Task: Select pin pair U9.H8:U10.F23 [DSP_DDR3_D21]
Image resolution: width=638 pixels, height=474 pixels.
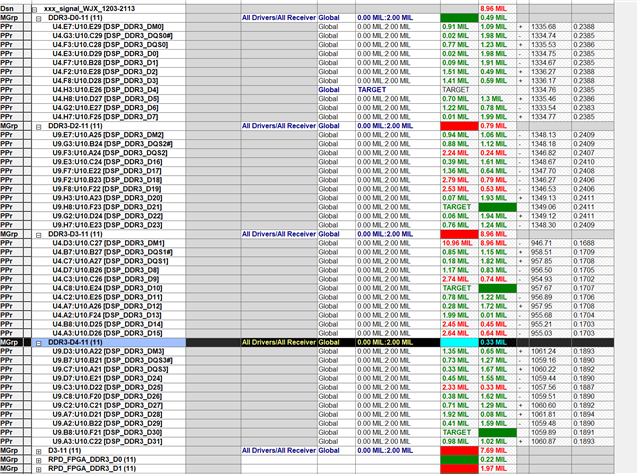Action: (107, 207)
